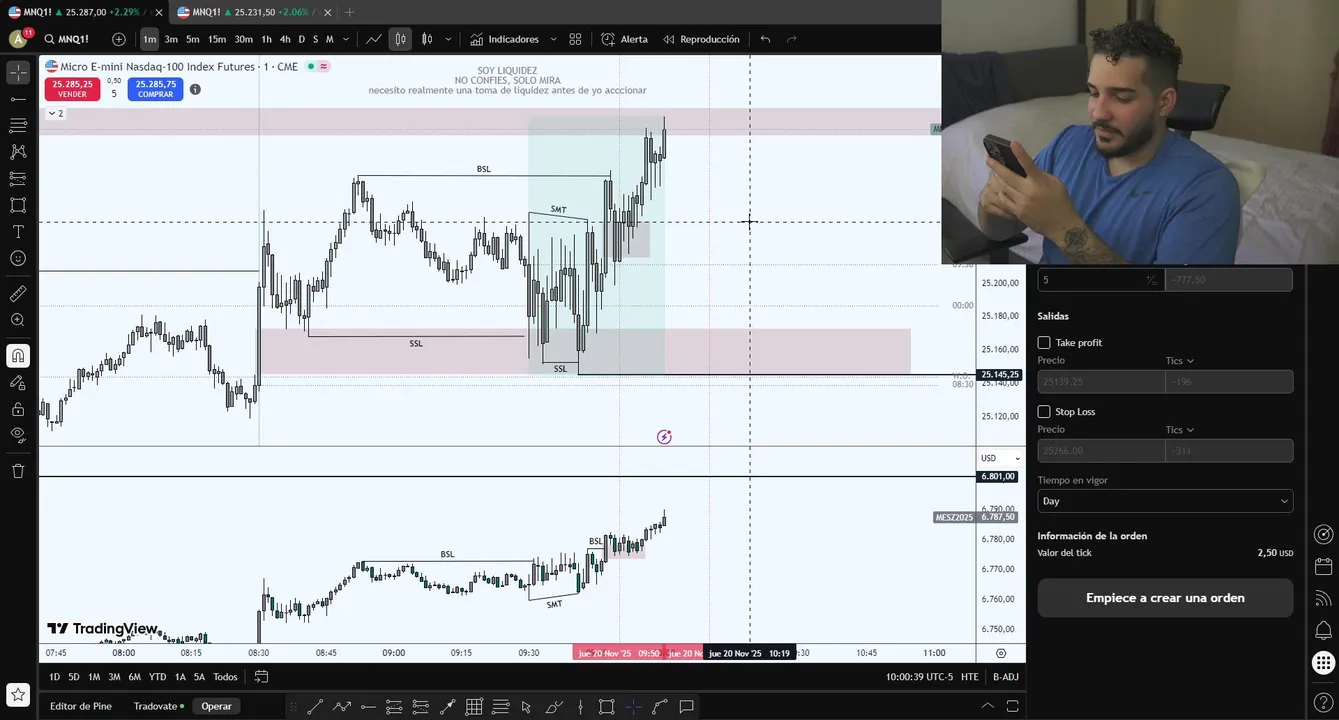Image resolution: width=1339 pixels, height=720 pixels.
Task: Open the alerts bell icon in right sidebar
Action: coord(1323,629)
